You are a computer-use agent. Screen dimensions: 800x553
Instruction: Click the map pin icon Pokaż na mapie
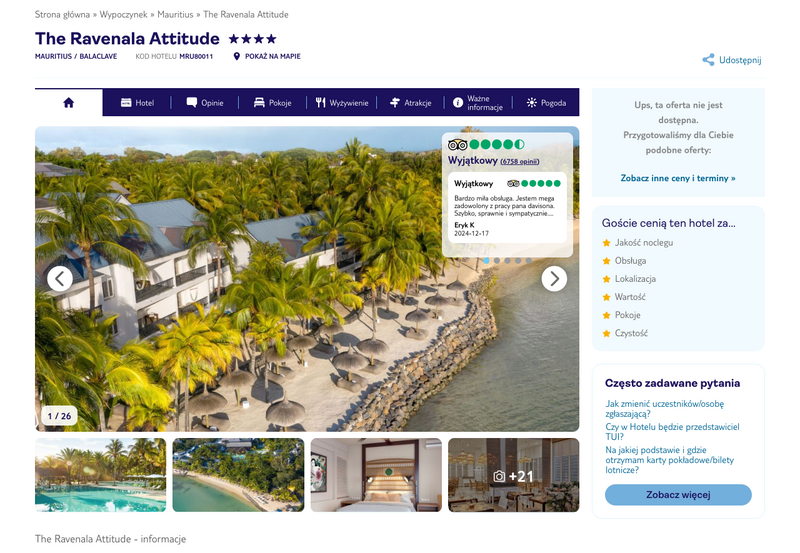tap(236, 56)
